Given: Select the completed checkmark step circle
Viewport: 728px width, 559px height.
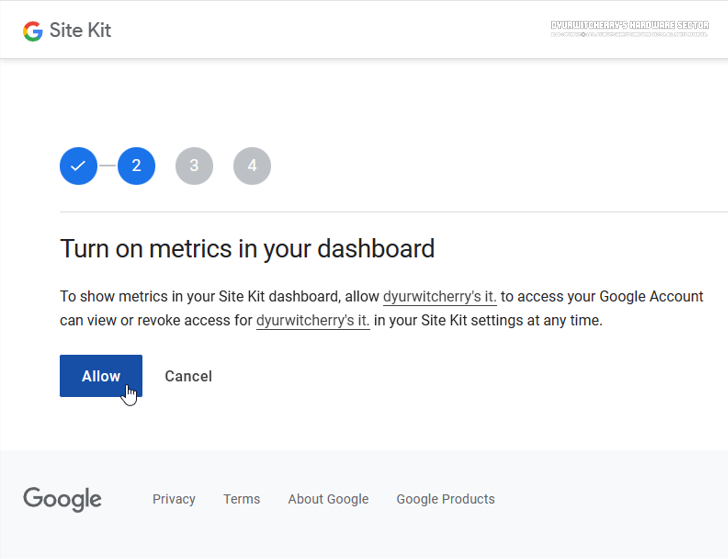Looking at the screenshot, I should coord(78,166).
